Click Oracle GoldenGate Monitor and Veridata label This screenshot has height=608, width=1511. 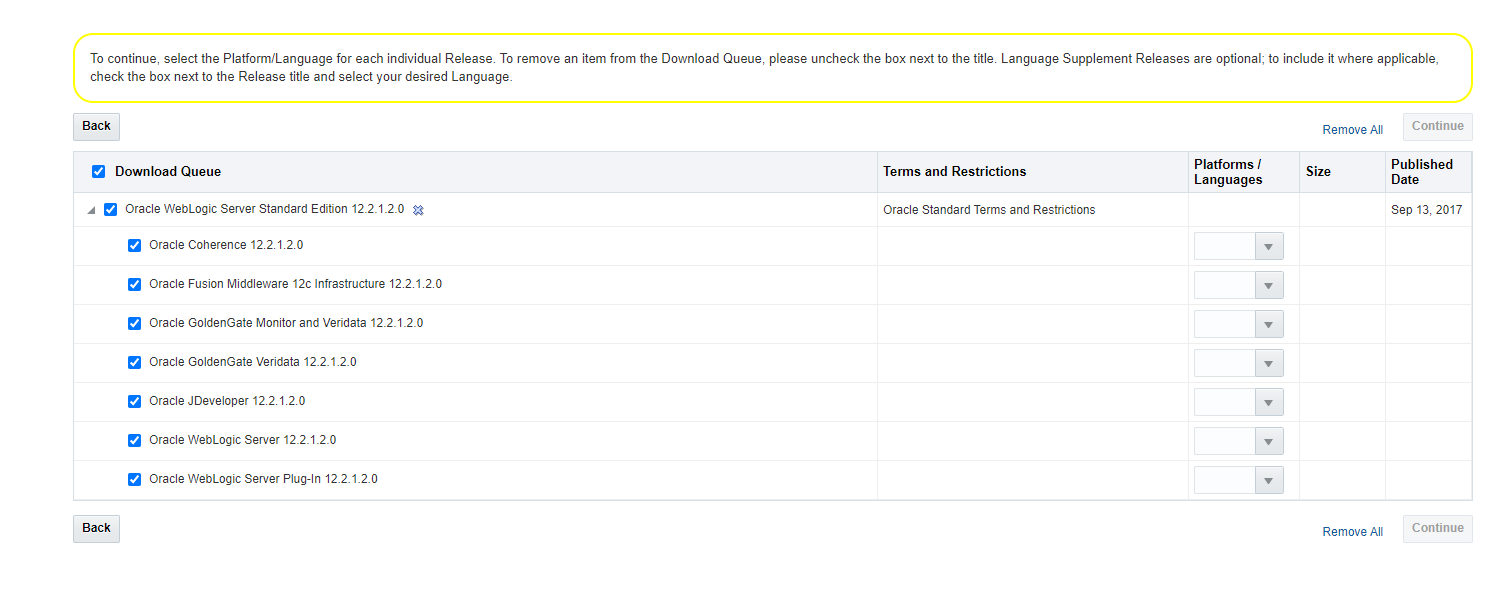point(286,323)
